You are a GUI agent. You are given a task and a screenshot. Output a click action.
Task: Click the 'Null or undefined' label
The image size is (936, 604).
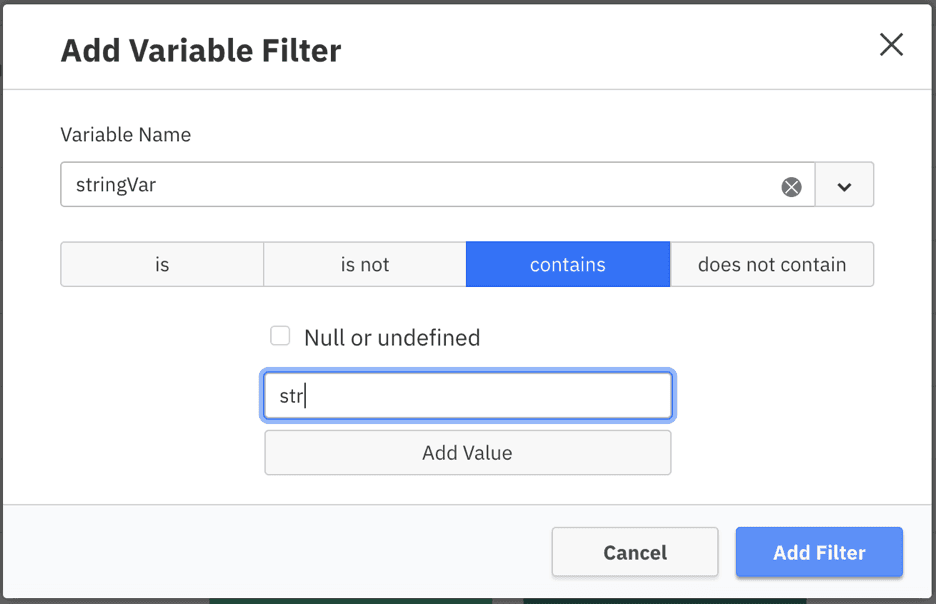(x=392, y=338)
